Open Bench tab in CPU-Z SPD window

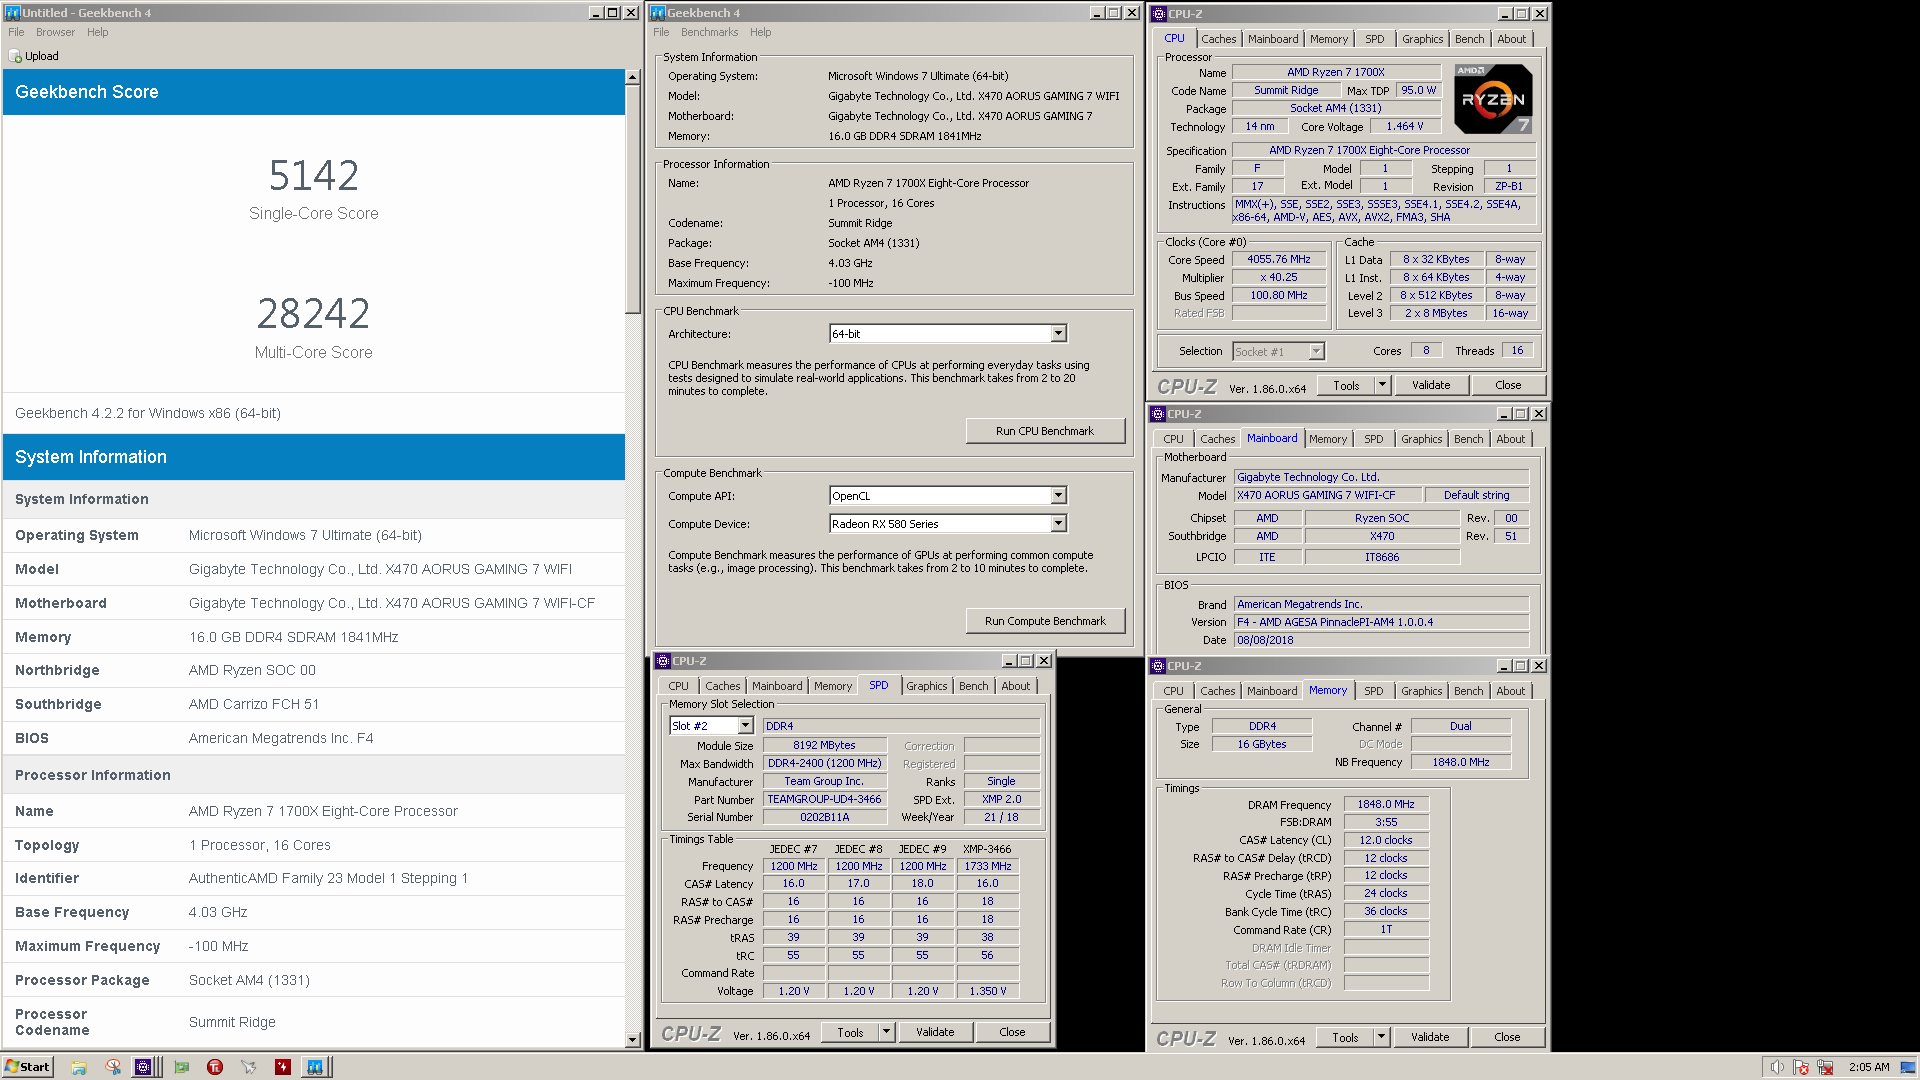click(973, 686)
